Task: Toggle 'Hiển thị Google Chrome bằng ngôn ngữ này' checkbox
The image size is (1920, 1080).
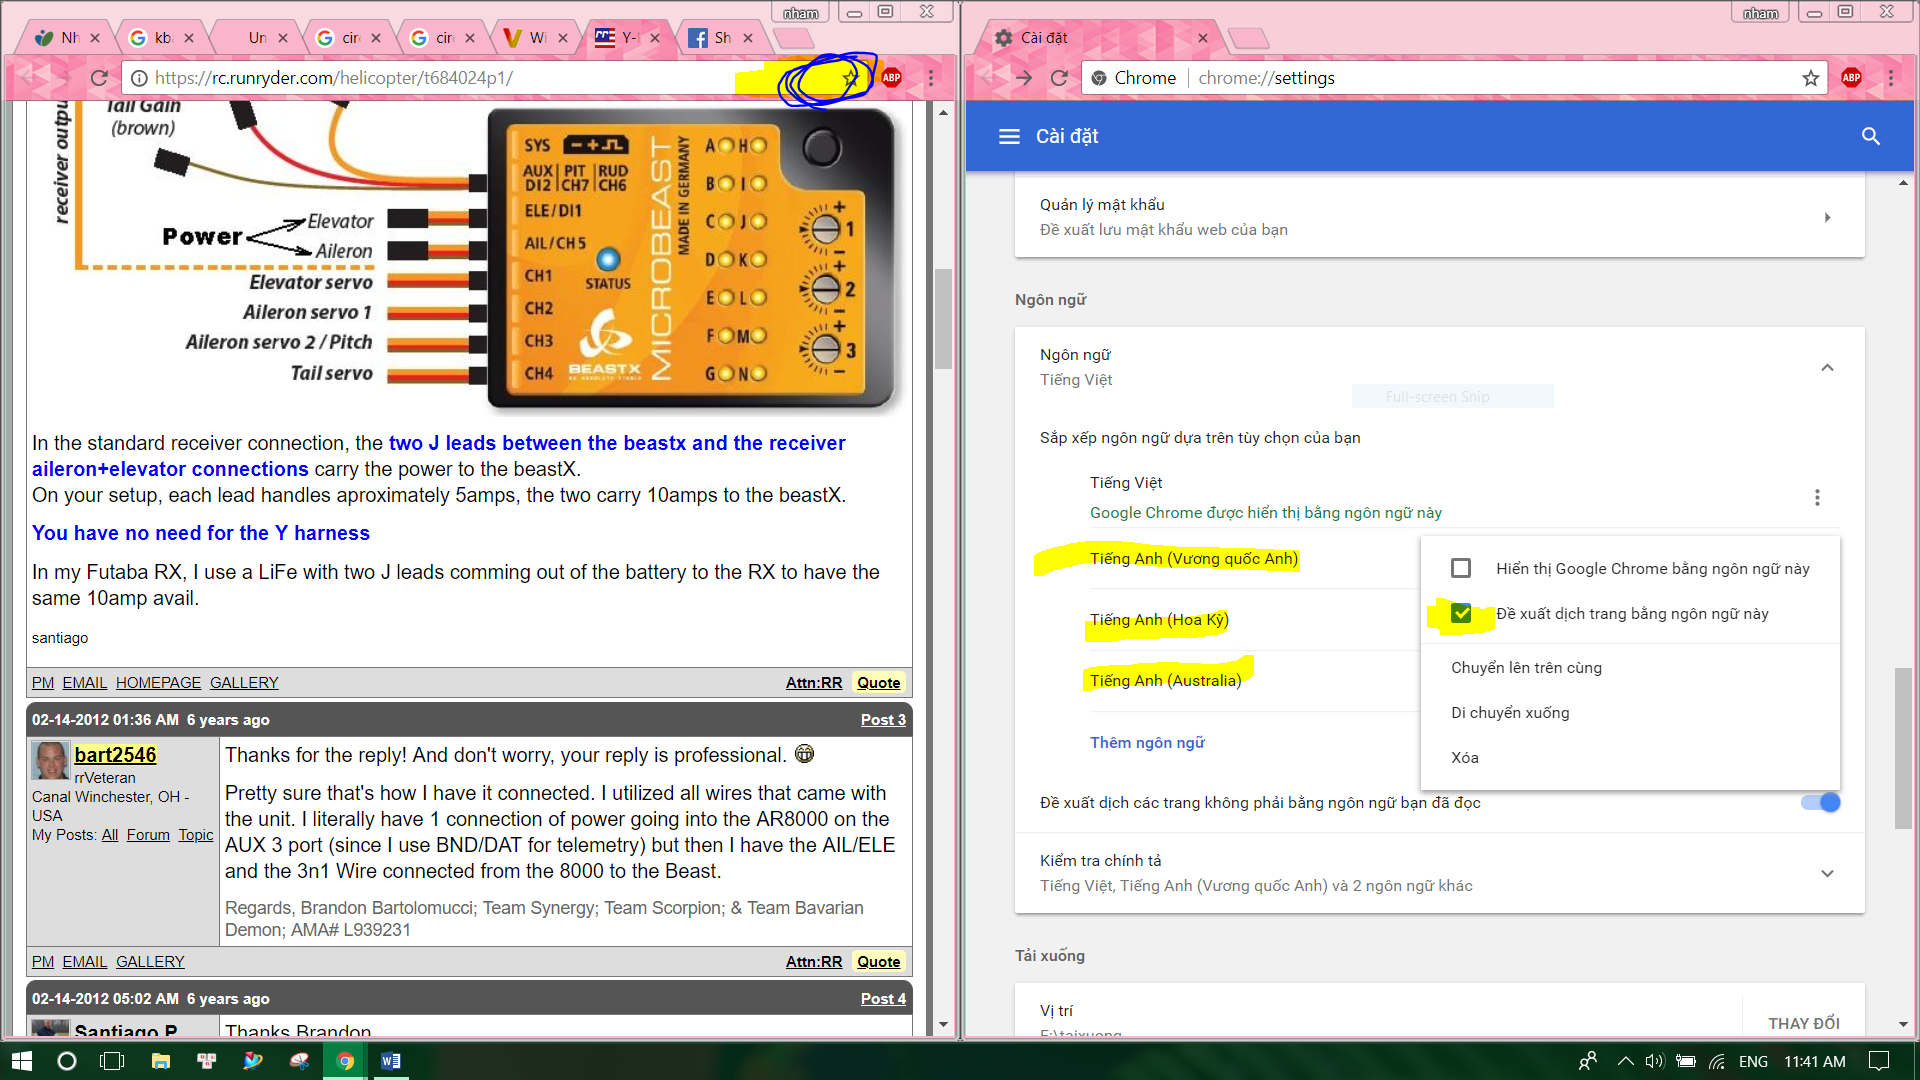Action: pos(1462,568)
